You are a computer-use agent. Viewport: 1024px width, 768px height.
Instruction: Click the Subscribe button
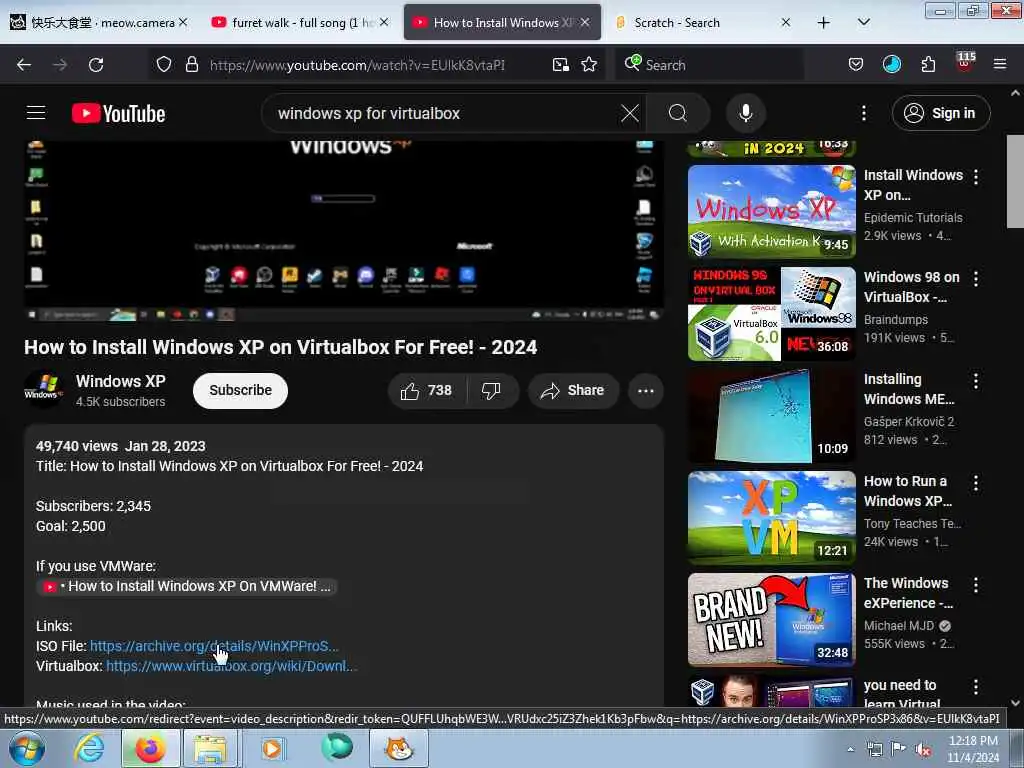(240, 391)
